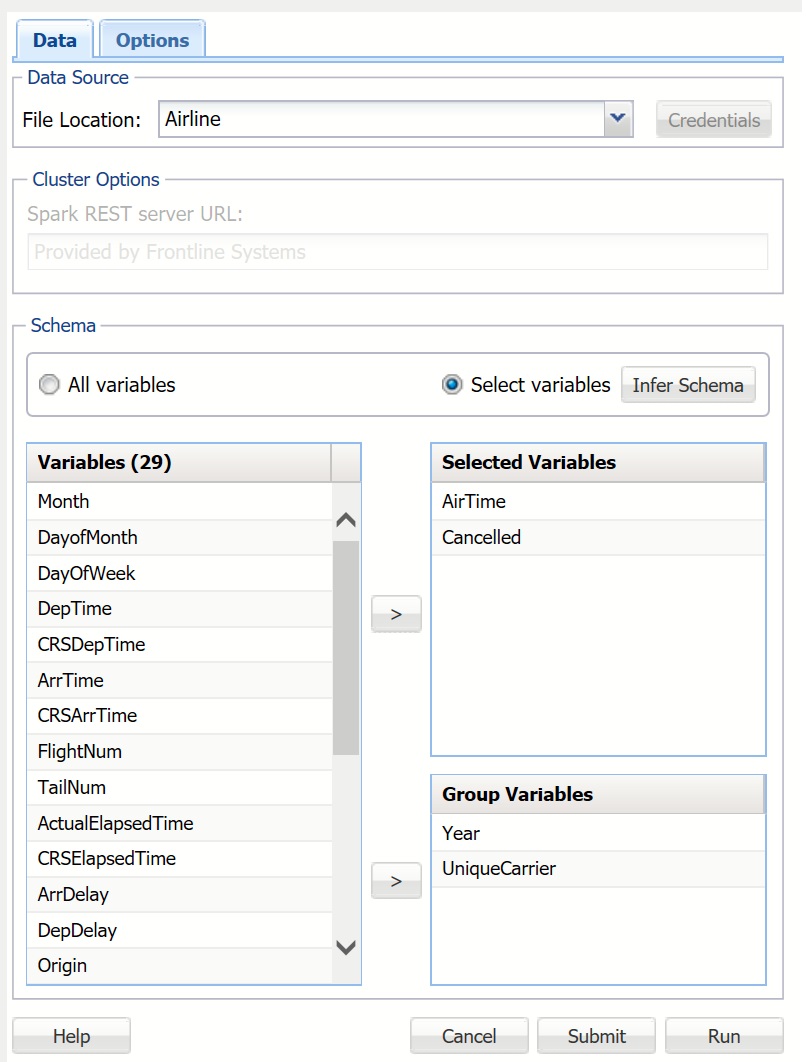Viewport: 807px width, 1062px height.
Task: Click the Help button
Action: pos(71,1036)
